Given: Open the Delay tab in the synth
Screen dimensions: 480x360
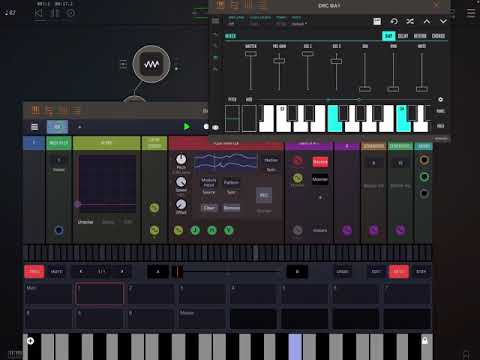Looking at the screenshot, I should pyautogui.click(x=403, y=36).
